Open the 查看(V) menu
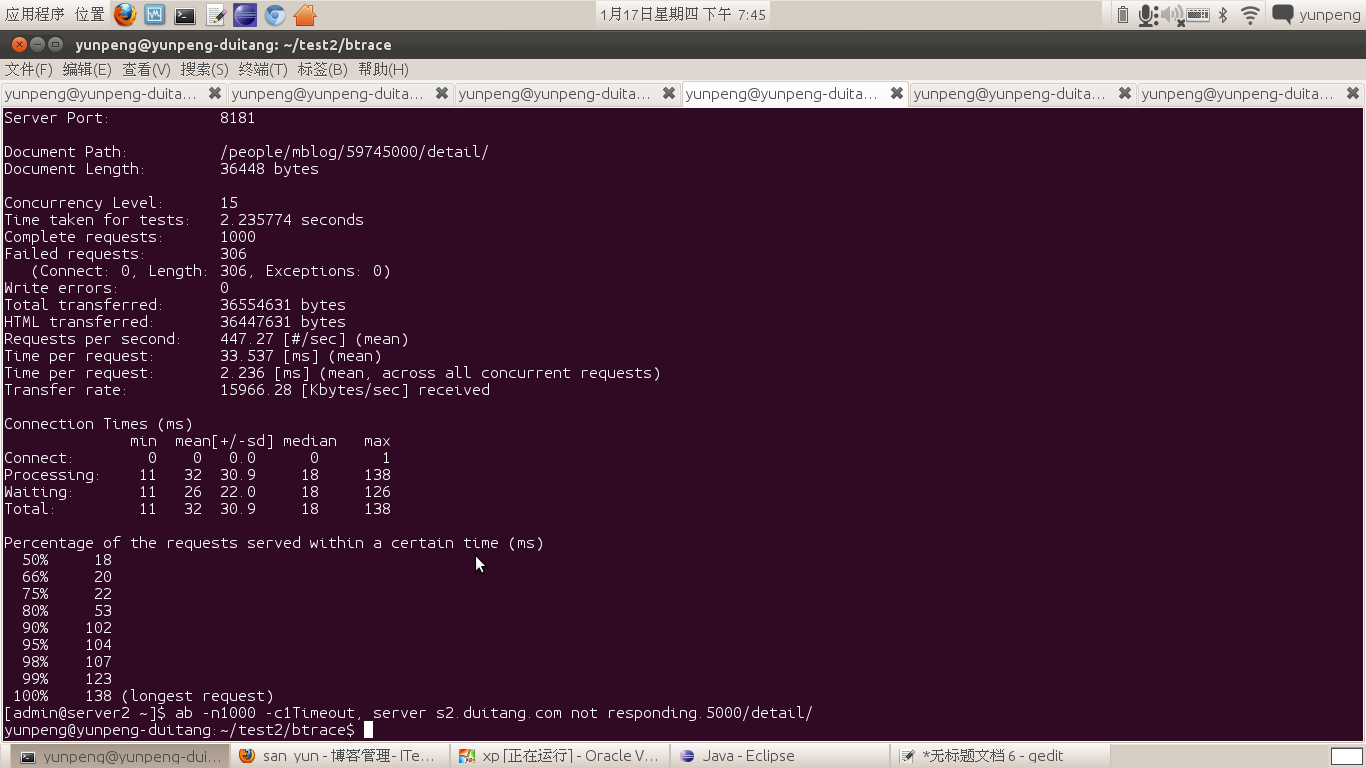 (x=146, y=69)
